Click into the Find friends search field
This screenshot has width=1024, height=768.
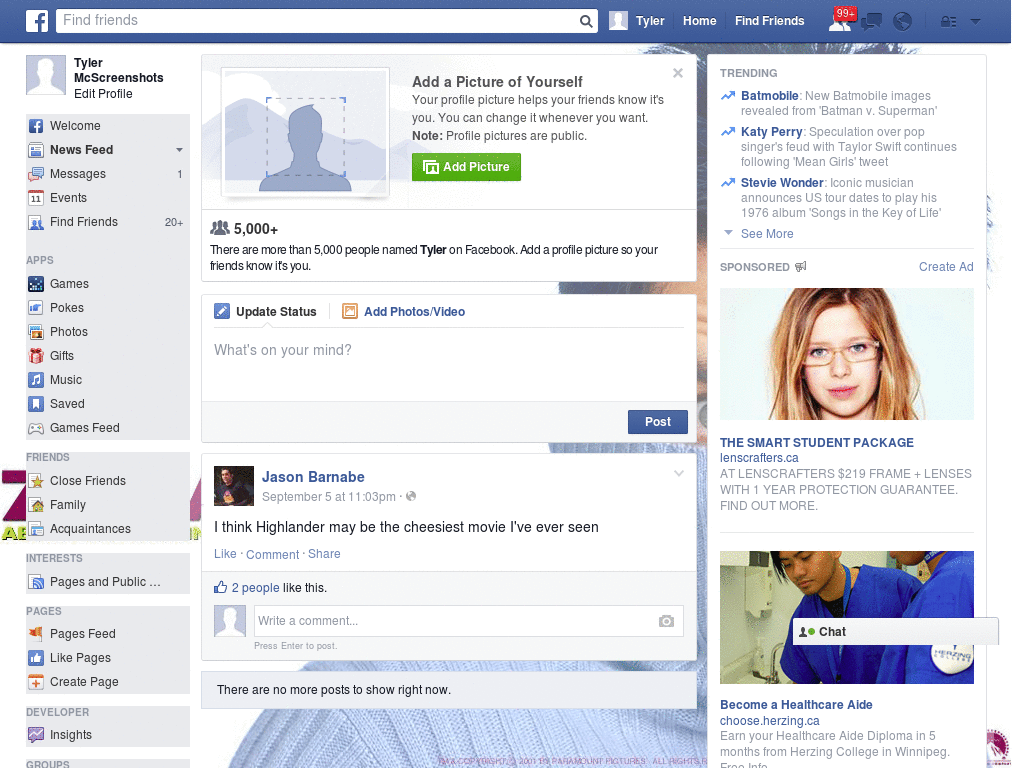317,21
